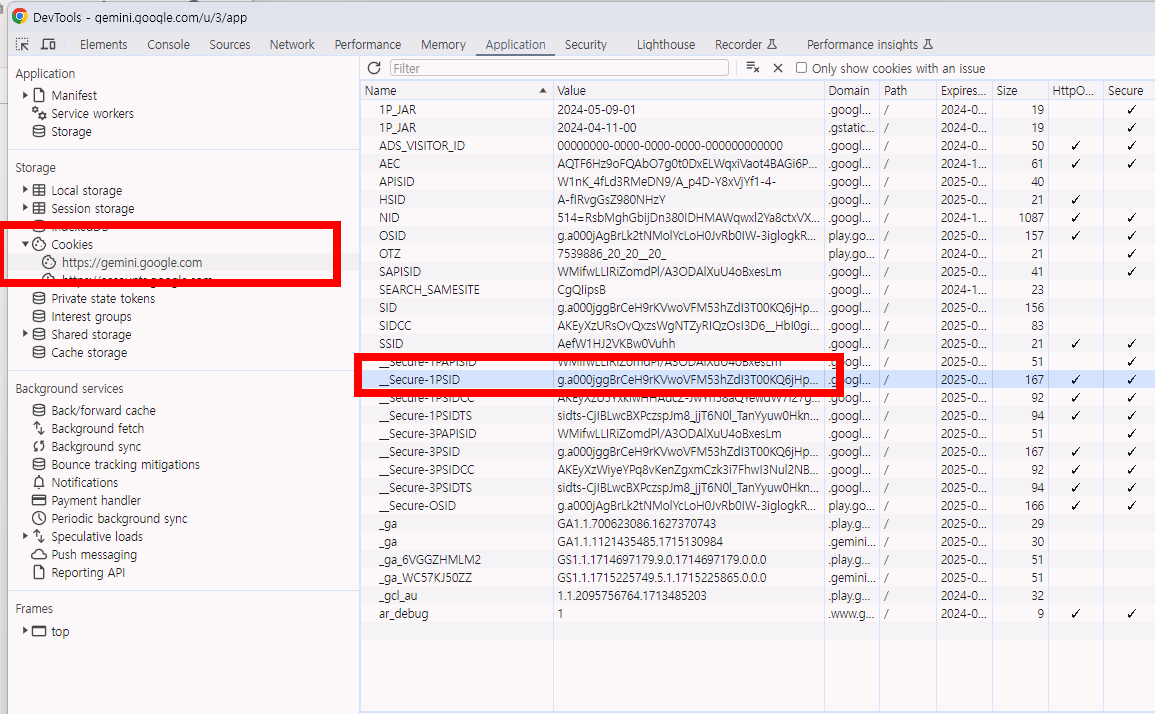Sort cookies by the Name column arrow
The width and height of the screenshot is (1155, 714).
(x=543, y=91)
